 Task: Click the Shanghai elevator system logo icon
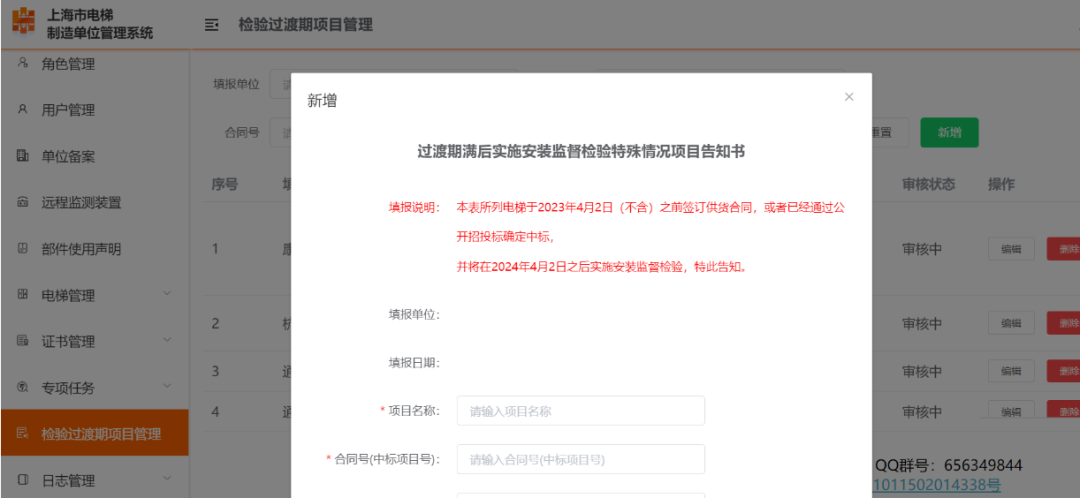click(23, 21)
